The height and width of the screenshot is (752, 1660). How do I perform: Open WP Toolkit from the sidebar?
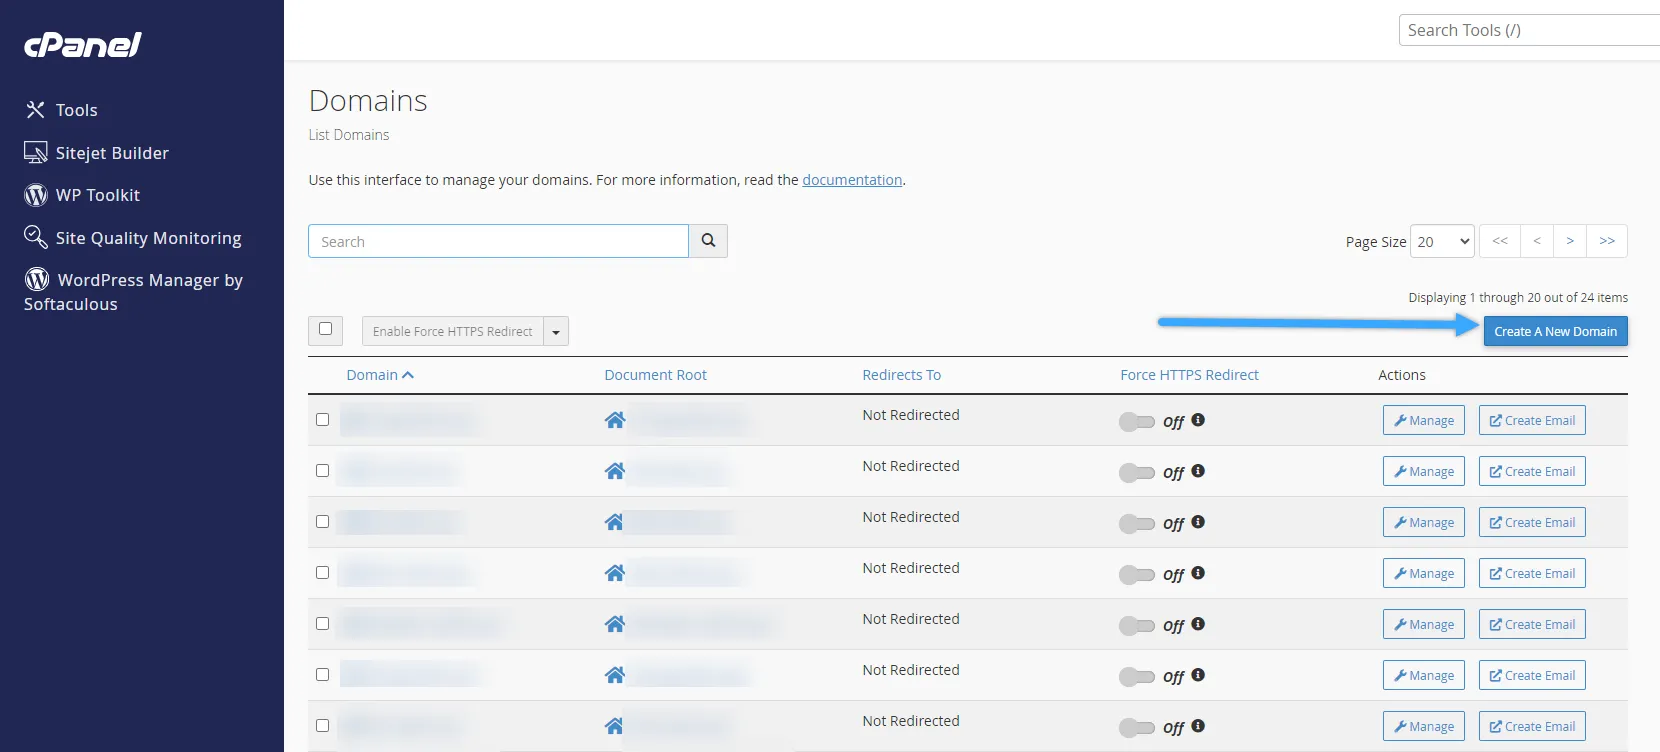(x=82, y=195)
